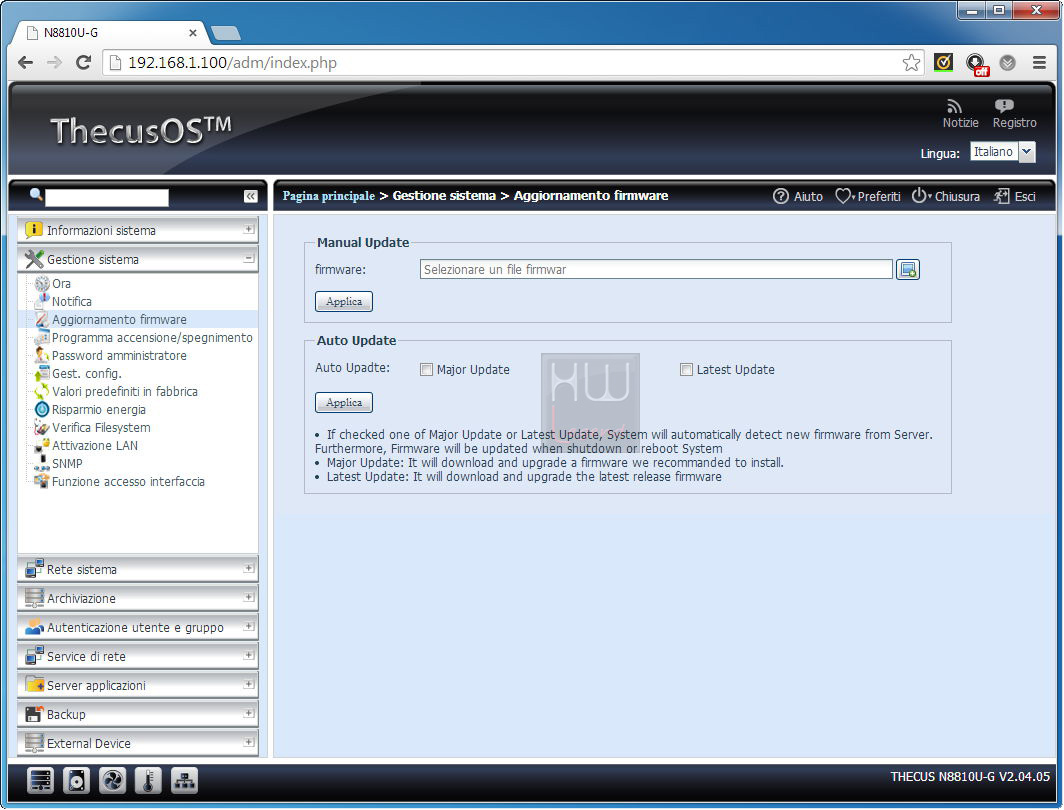Viewport: 1064px width, 810px height.
Task: Select Notifica in the system tree
Action: coord(72,302)
